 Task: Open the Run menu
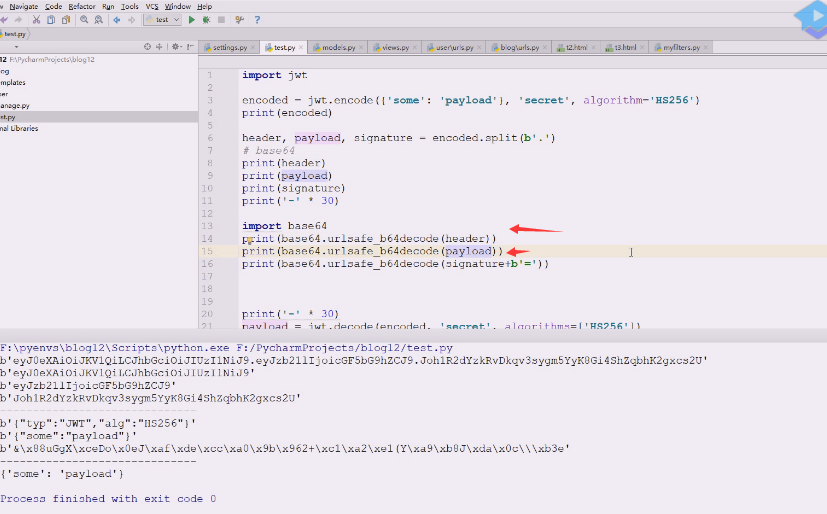pyautogui.click(x=108, y=6)
